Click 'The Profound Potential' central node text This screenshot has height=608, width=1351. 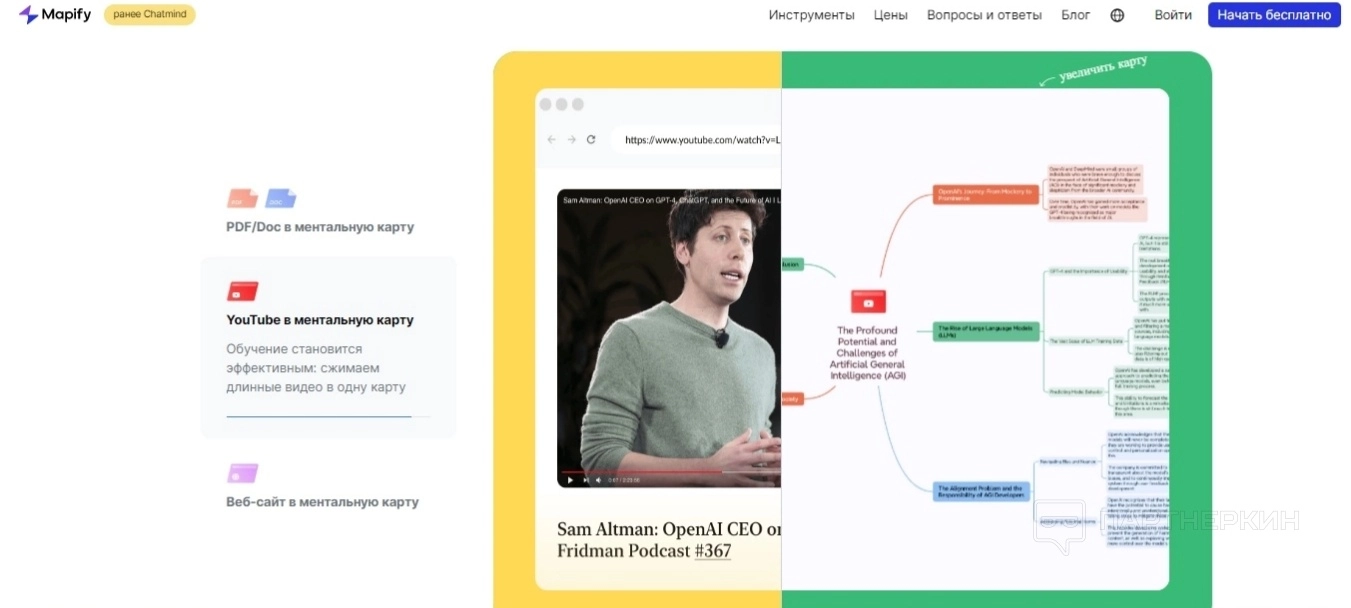[x=868, y=353]
